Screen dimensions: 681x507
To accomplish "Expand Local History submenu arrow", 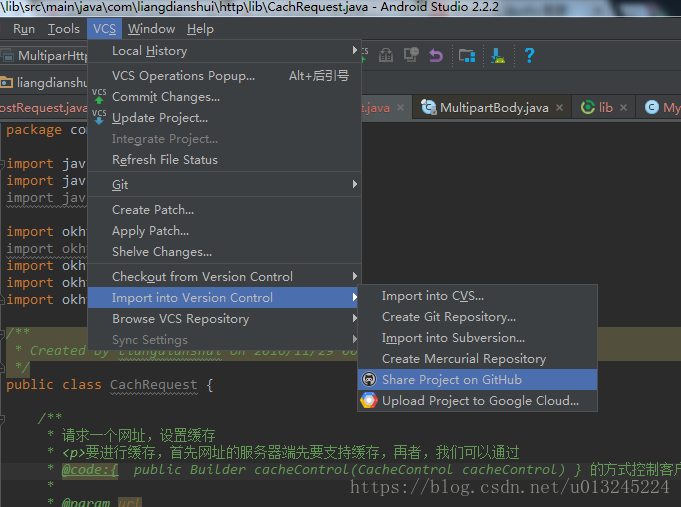I will point(354,50).
